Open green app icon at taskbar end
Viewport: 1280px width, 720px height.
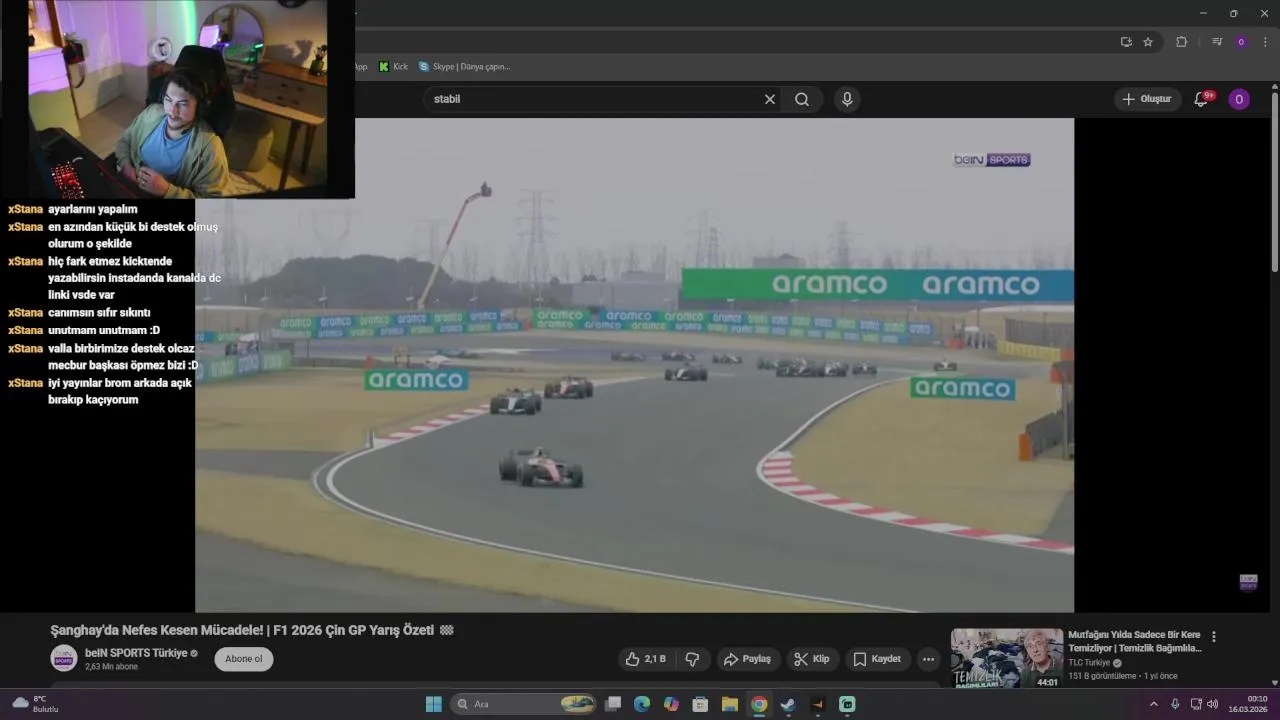pos(847,704)
